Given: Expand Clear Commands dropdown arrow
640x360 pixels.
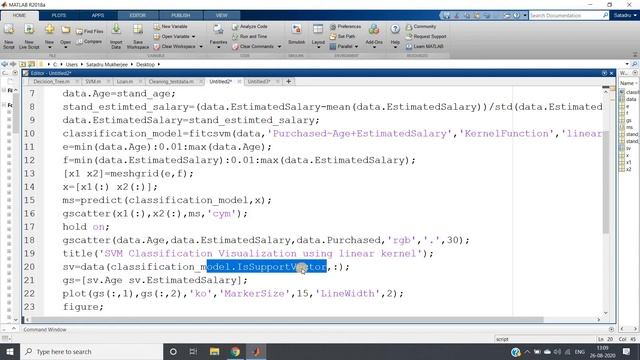Looking at the screenshot, I should point(279,47).
